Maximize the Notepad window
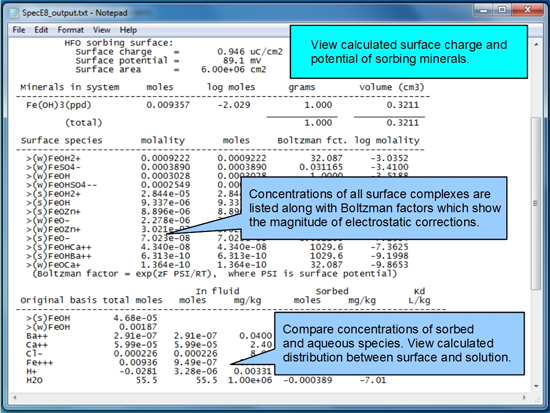The height and width of the screenshot is (413, 550). coord(502,10)
